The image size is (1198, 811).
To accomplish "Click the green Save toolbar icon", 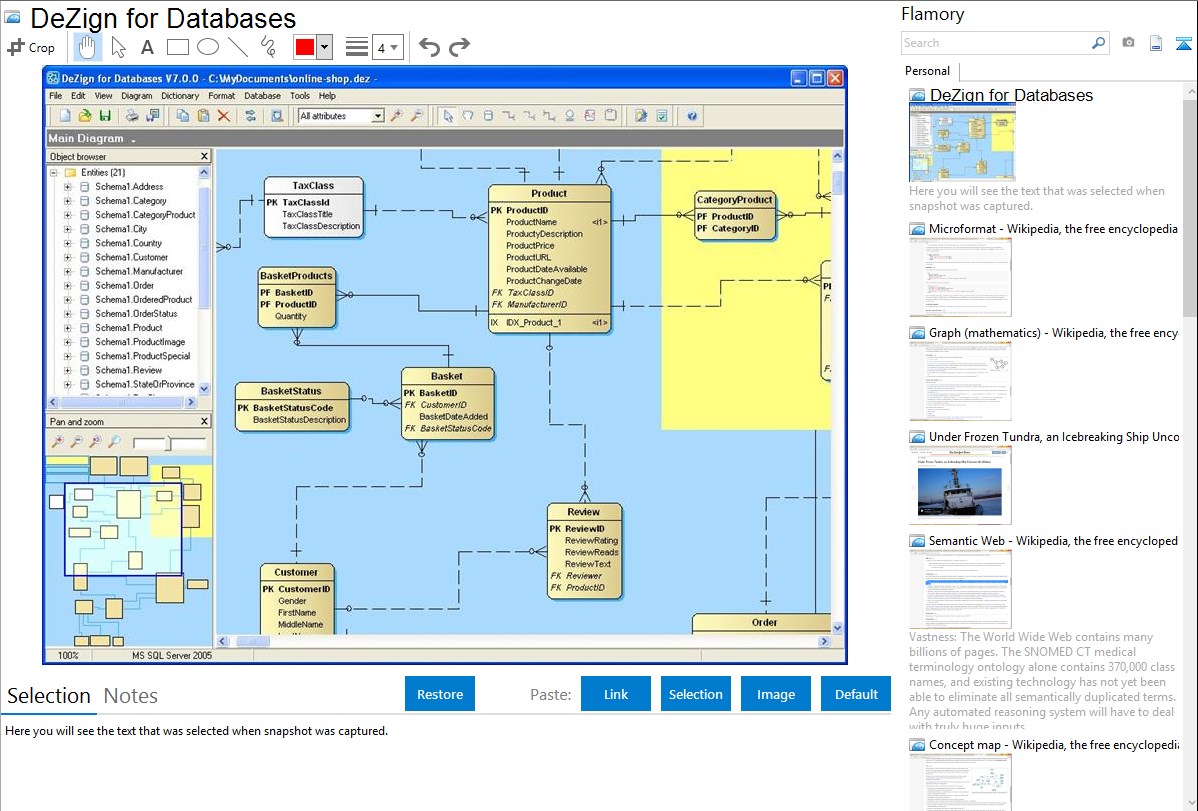I will coord(105,115).
